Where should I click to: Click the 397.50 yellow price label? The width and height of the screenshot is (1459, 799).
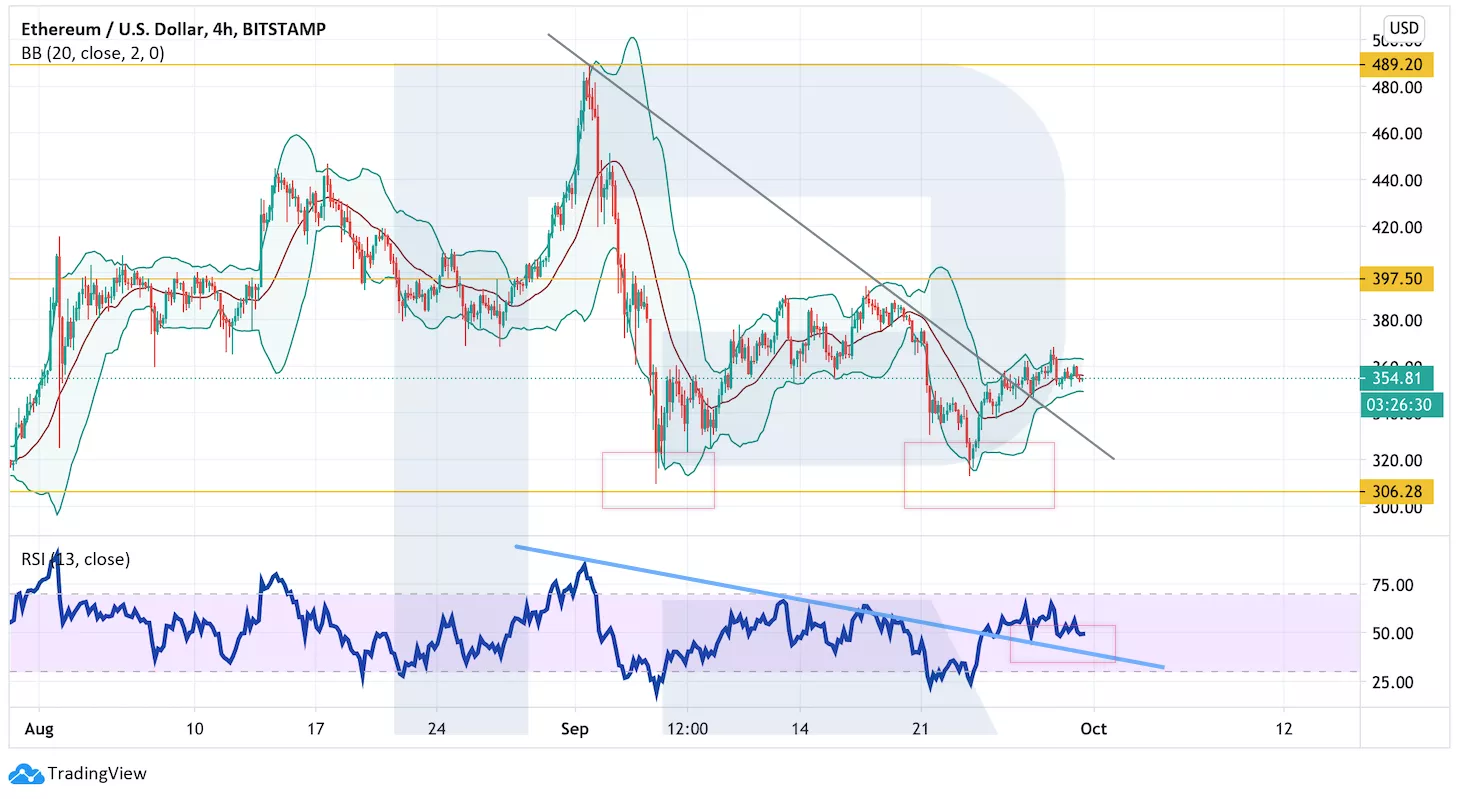(x=1397, y=279)
